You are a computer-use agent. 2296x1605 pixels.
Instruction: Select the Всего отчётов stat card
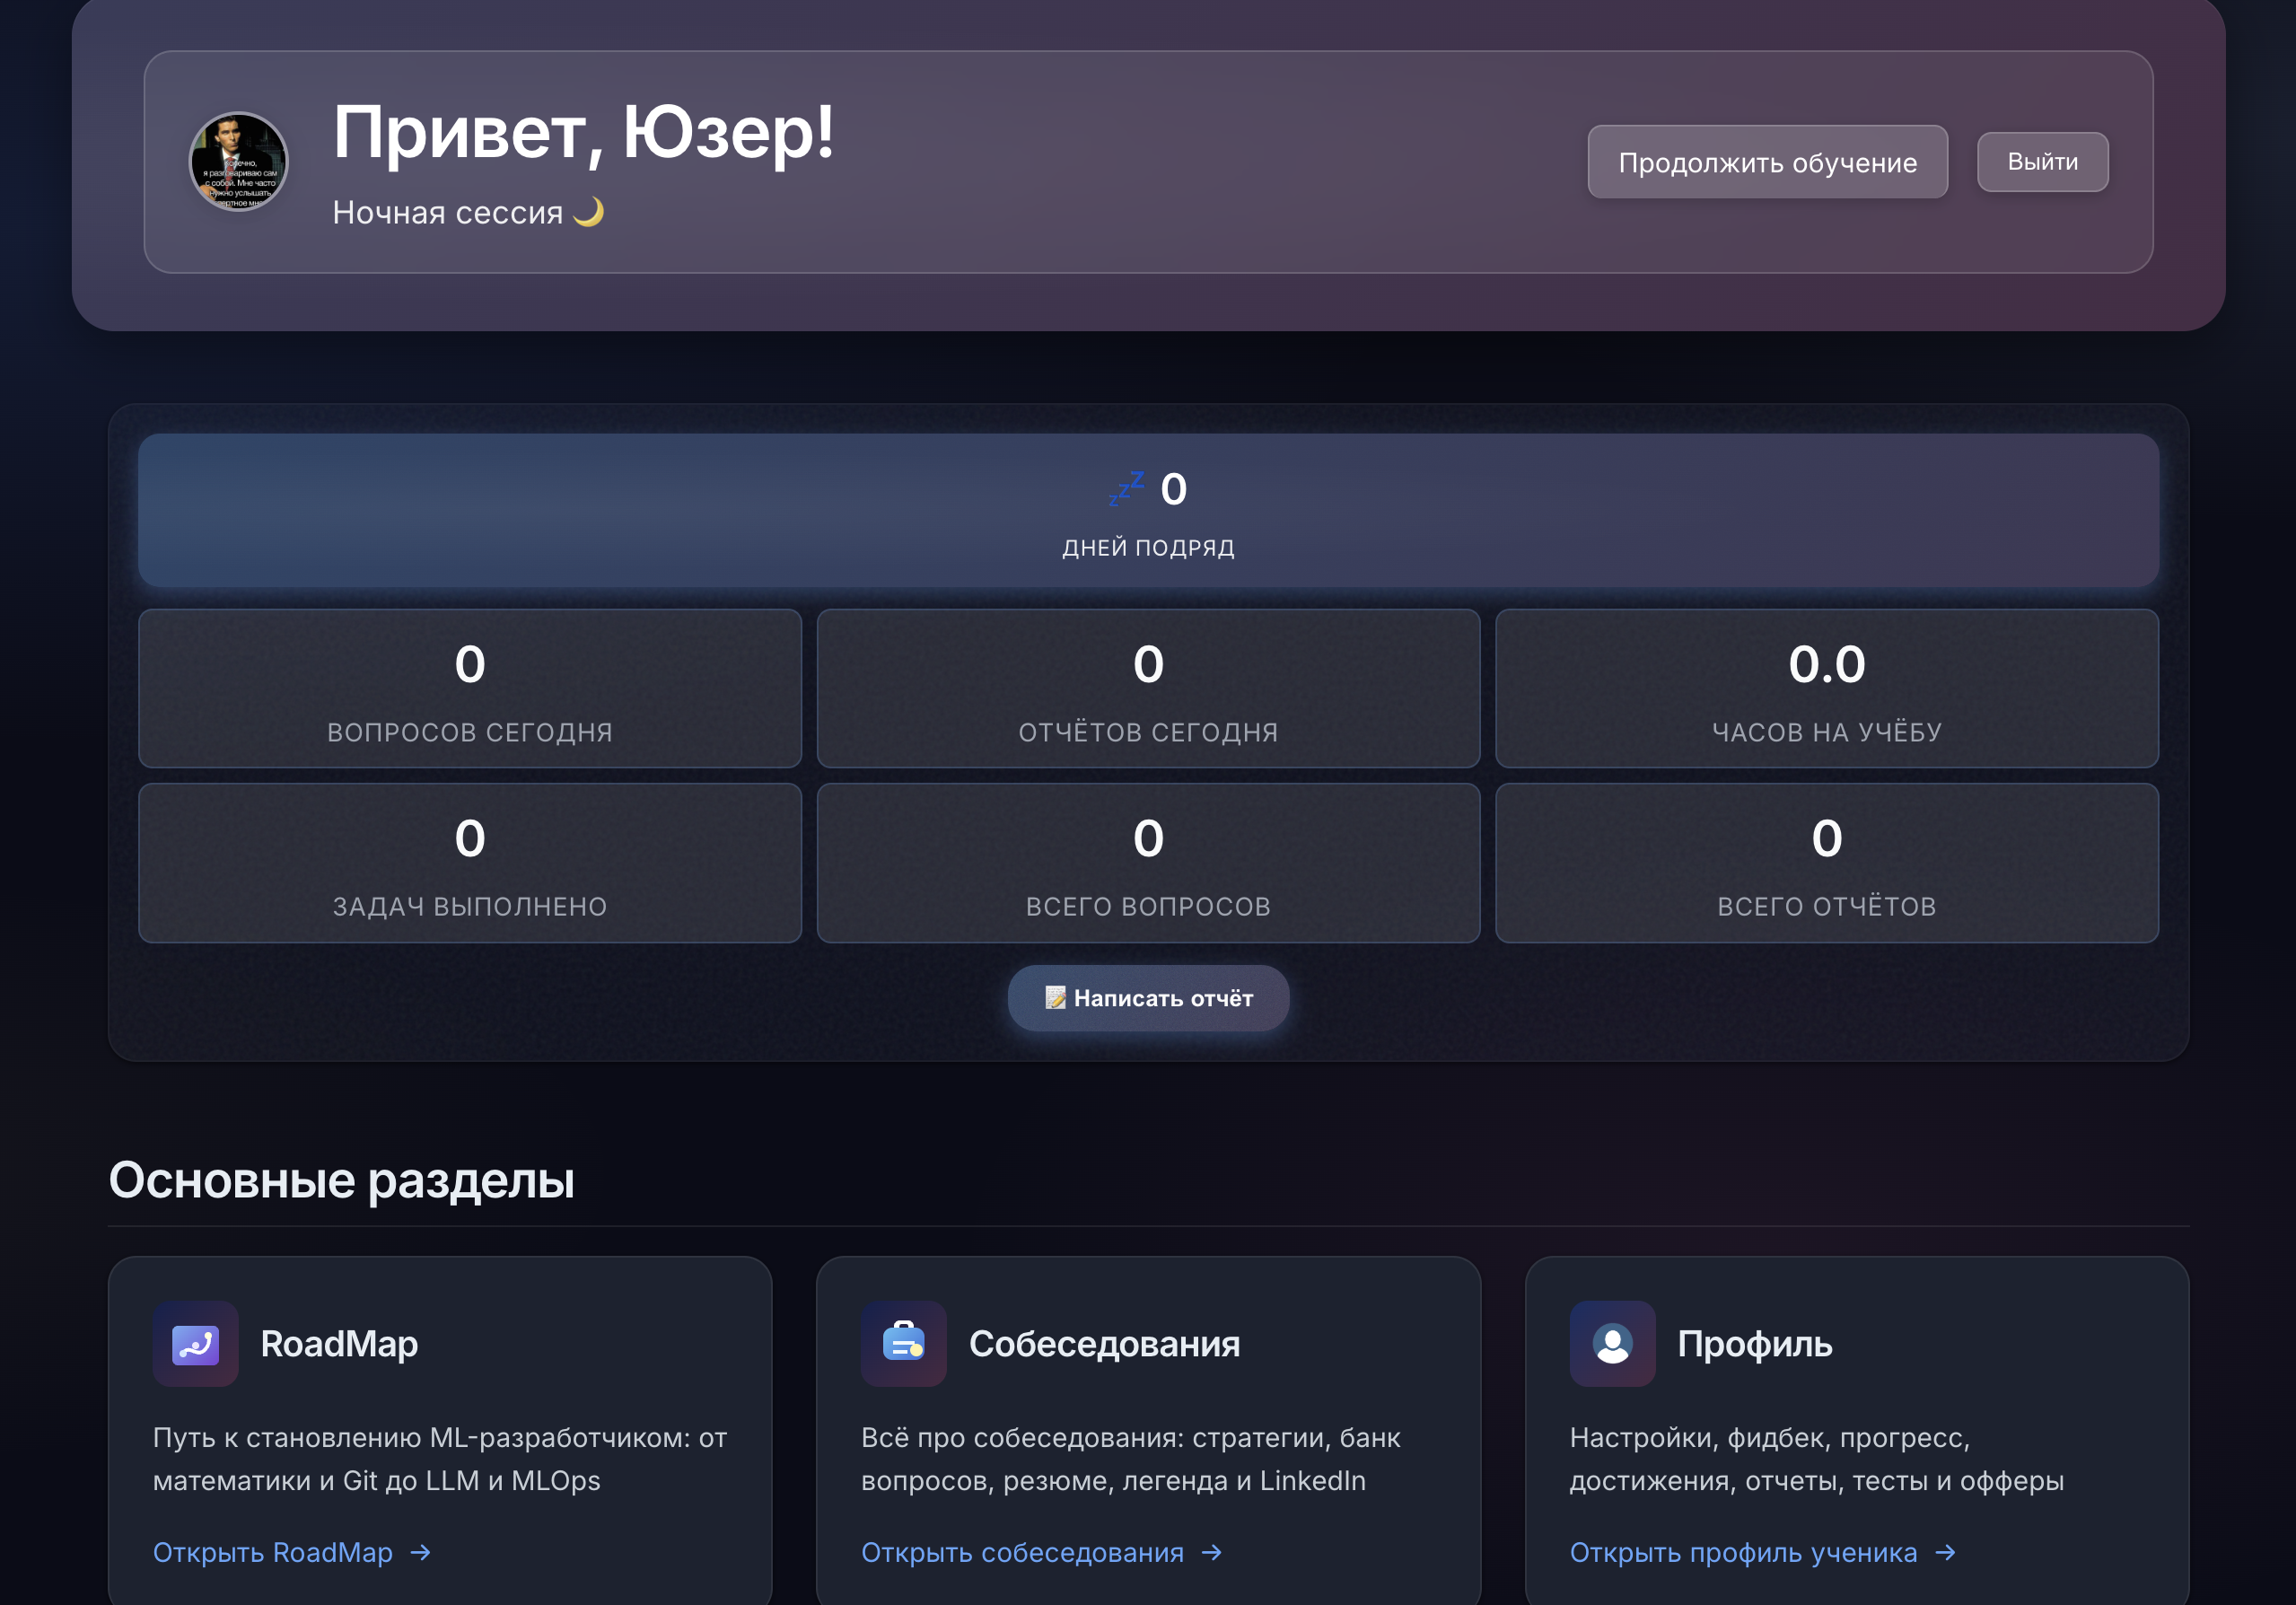coord(1826,863)
